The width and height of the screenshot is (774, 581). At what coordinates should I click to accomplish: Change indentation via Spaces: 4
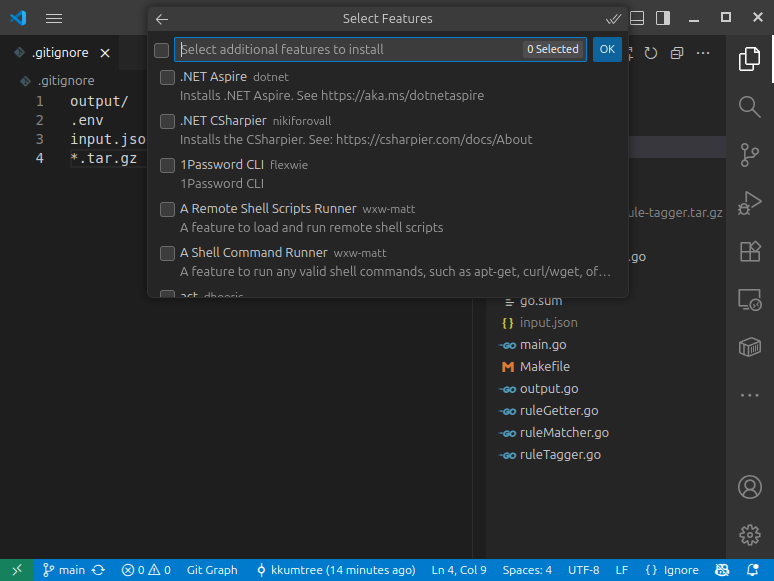[x=527, y=570]
